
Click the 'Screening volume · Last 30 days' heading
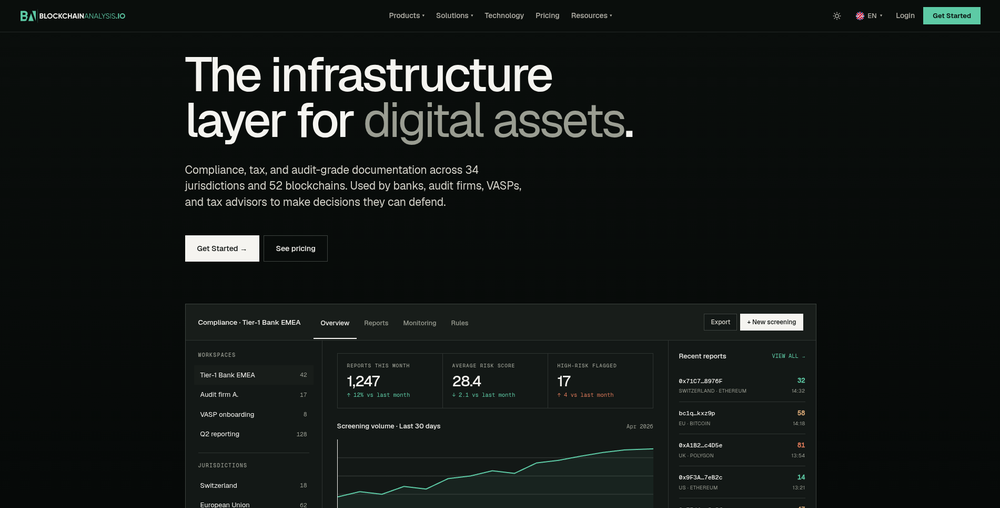coord(388,426)
